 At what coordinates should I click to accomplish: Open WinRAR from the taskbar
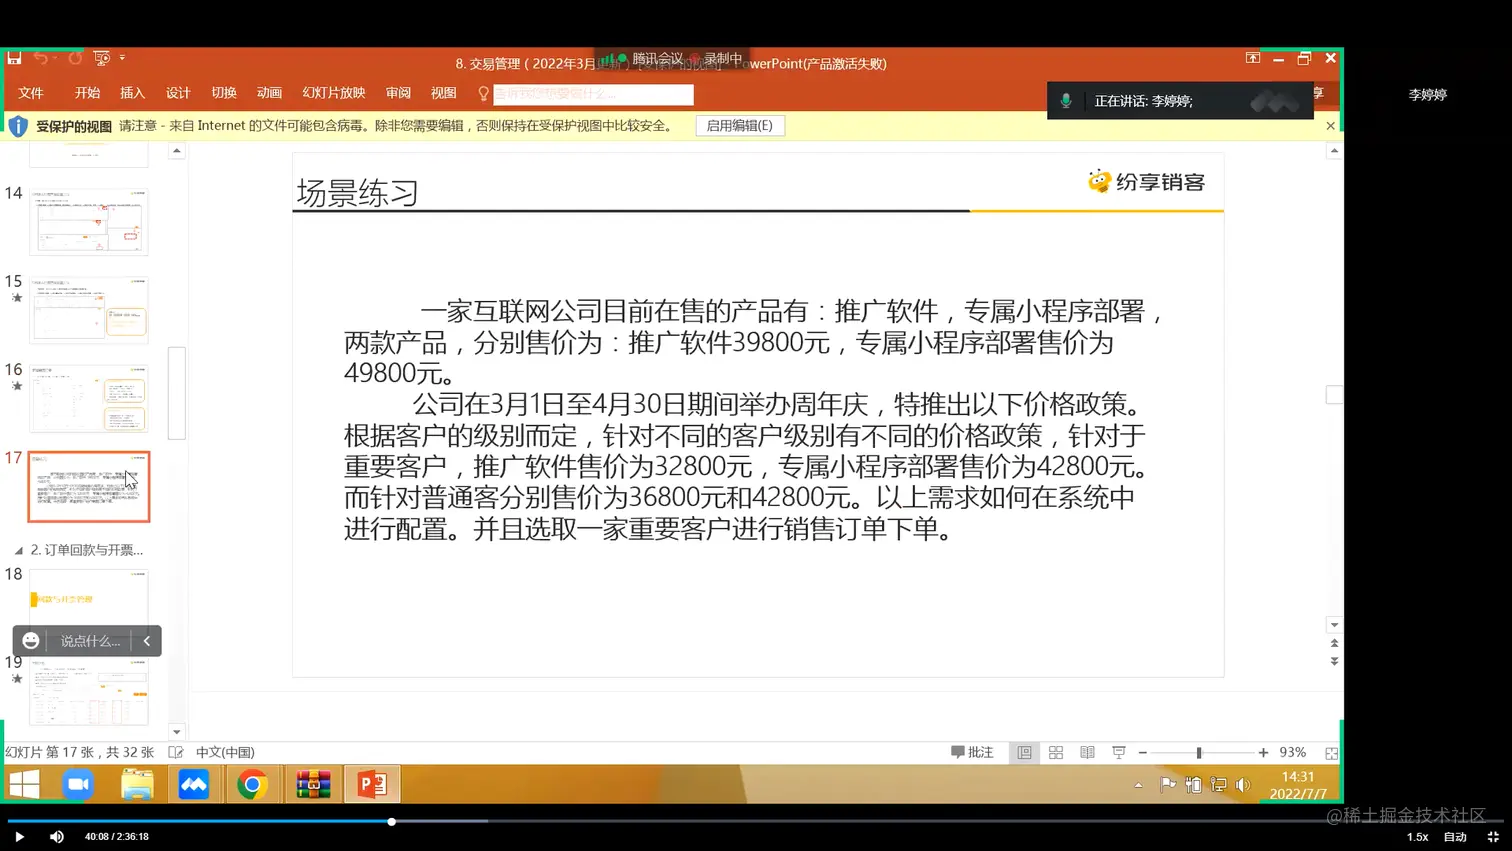tap(313, 784)
